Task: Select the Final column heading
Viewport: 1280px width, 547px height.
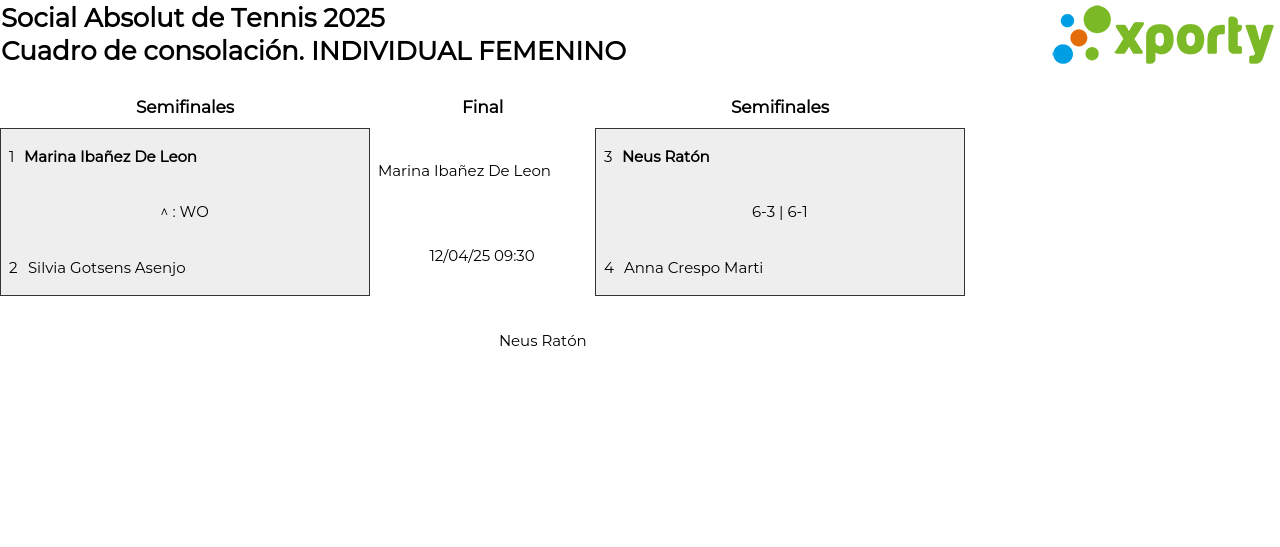Action: [x=482, y=107]
